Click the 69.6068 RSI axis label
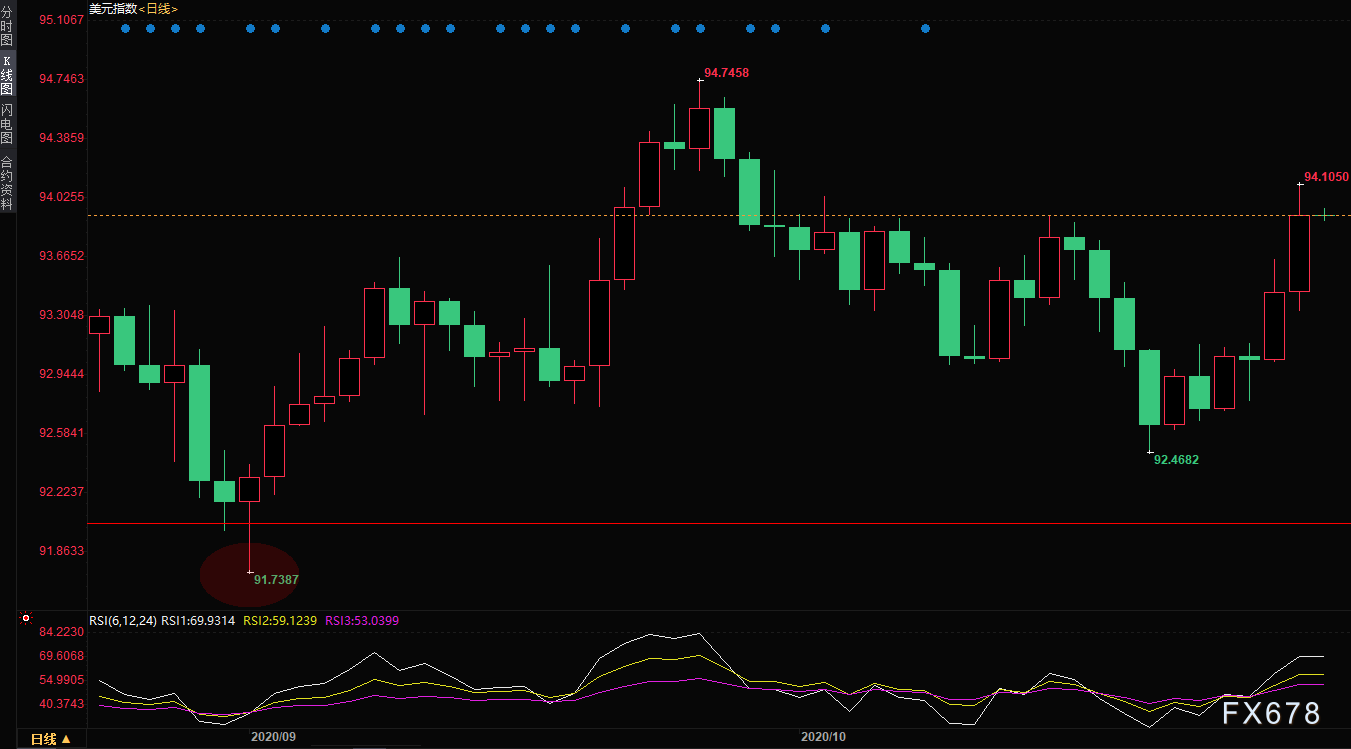 [x=61, y=656]
